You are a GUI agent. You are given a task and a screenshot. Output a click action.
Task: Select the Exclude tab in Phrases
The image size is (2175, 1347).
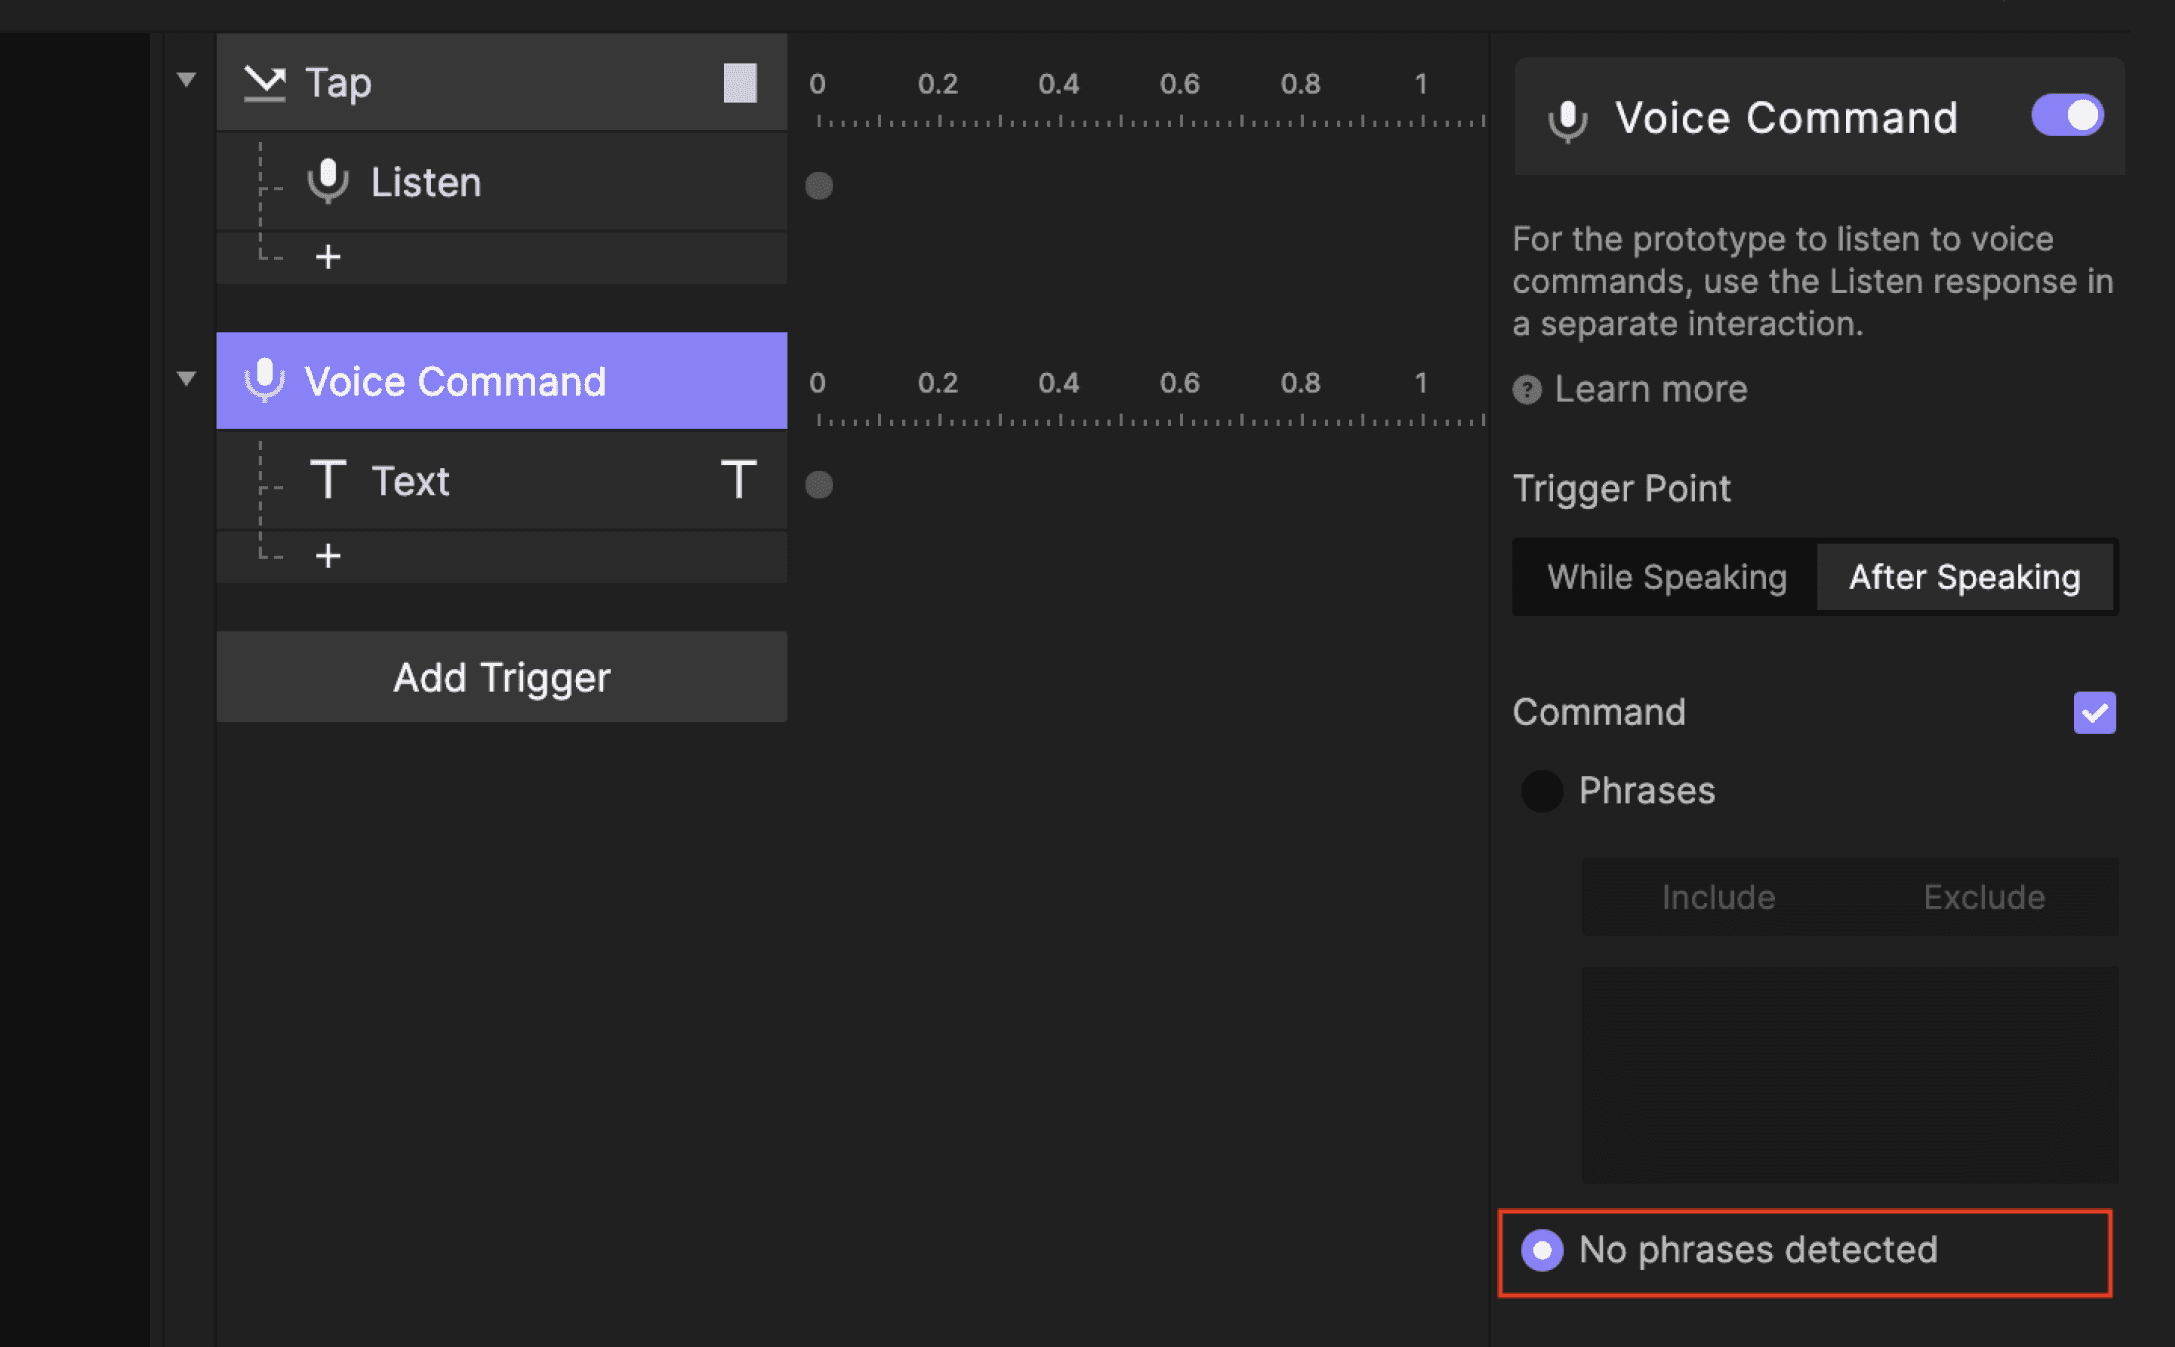1984,897
